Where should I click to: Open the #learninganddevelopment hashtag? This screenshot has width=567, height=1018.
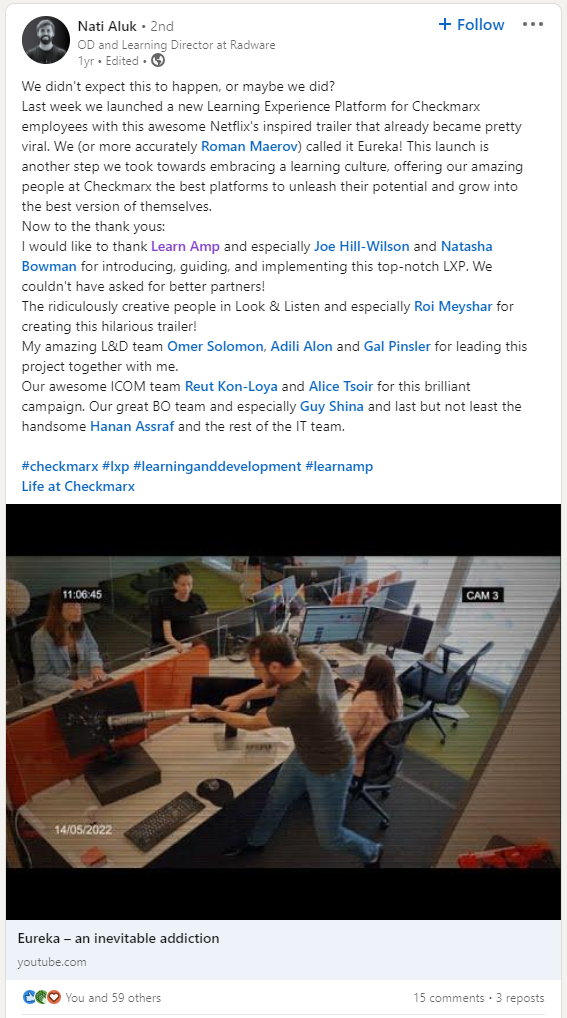(217, 466)
